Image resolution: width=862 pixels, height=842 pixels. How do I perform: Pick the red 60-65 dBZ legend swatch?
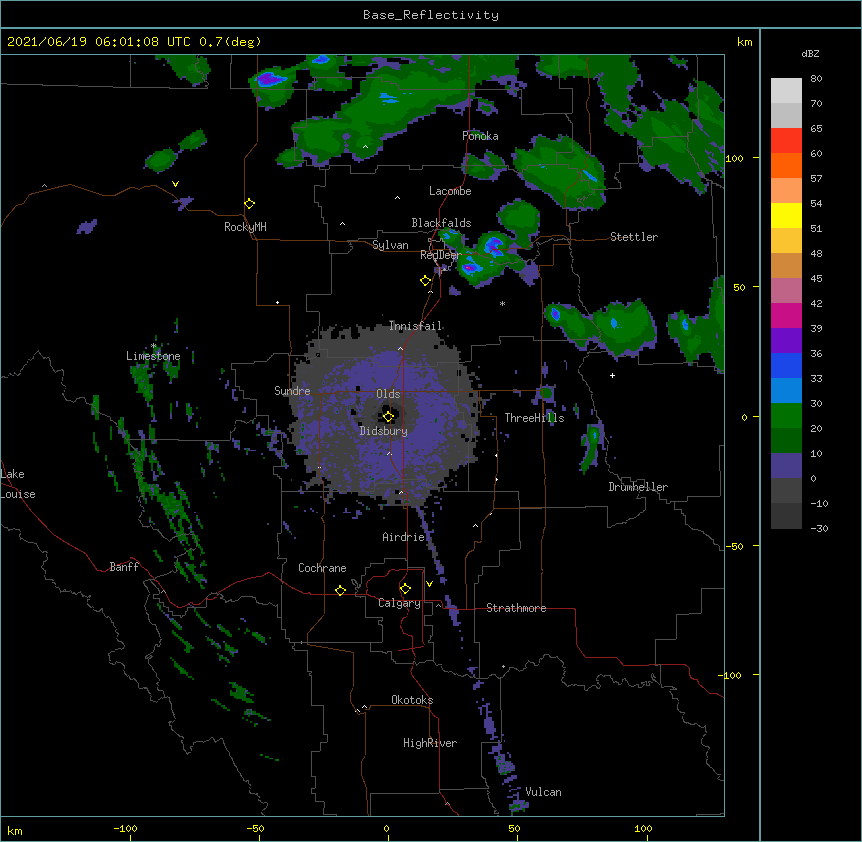(786, 141)
